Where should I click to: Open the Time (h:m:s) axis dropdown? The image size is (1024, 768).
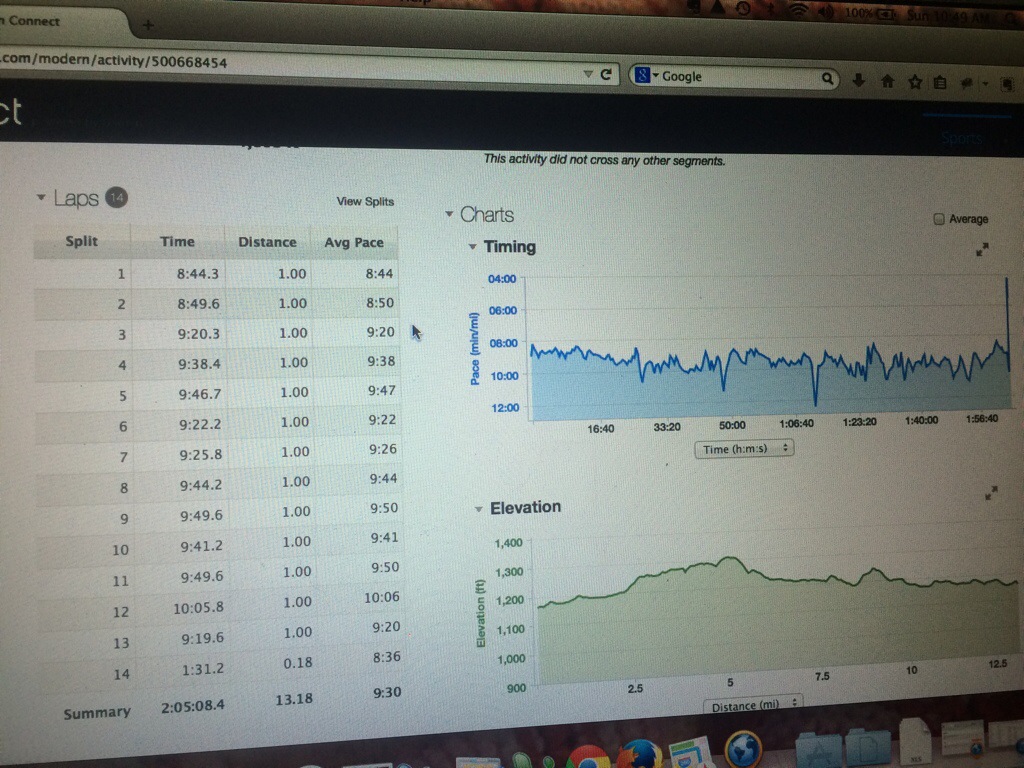tap(744, 449)
